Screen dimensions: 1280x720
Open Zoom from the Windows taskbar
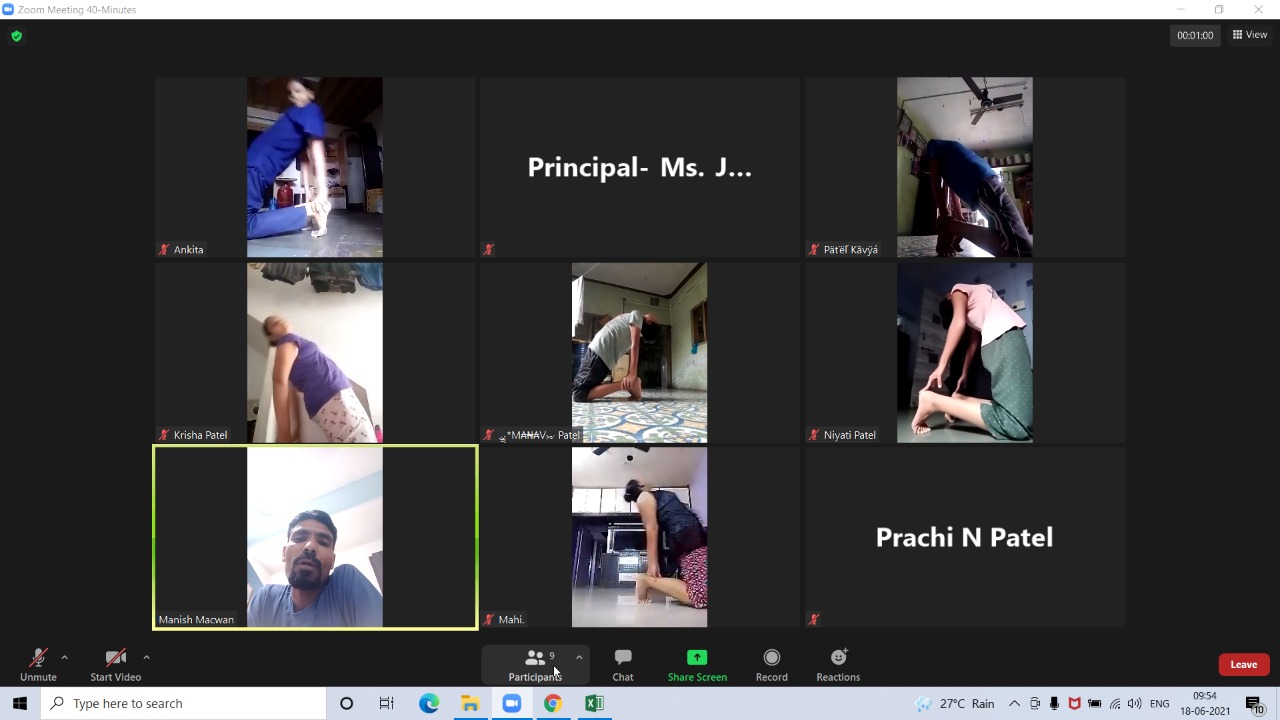(x=511, y=704)
